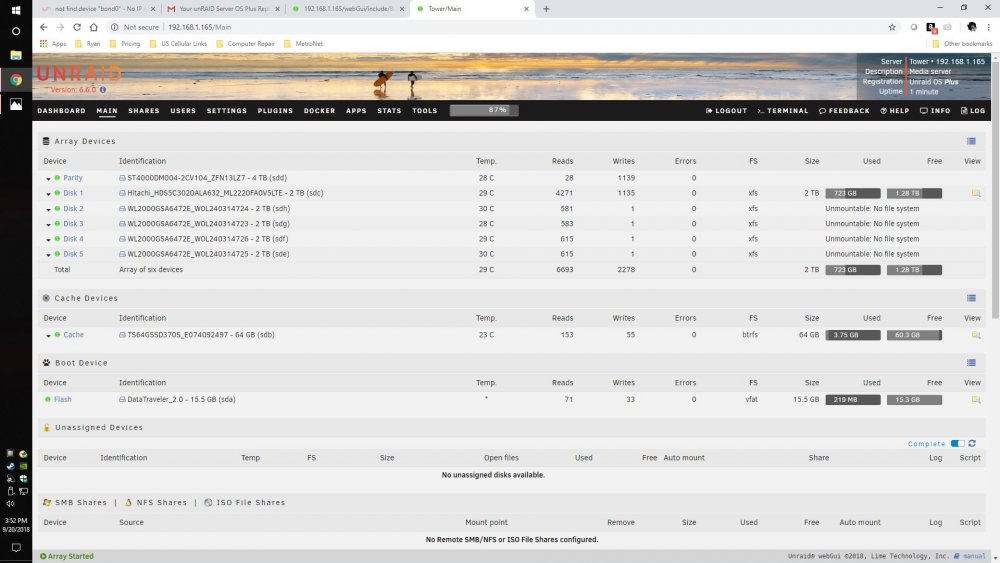Expand Cache device dropdown arrow
Image resolution: width=1000 pixels, height=563 pixels.
[x=48, y=336]
